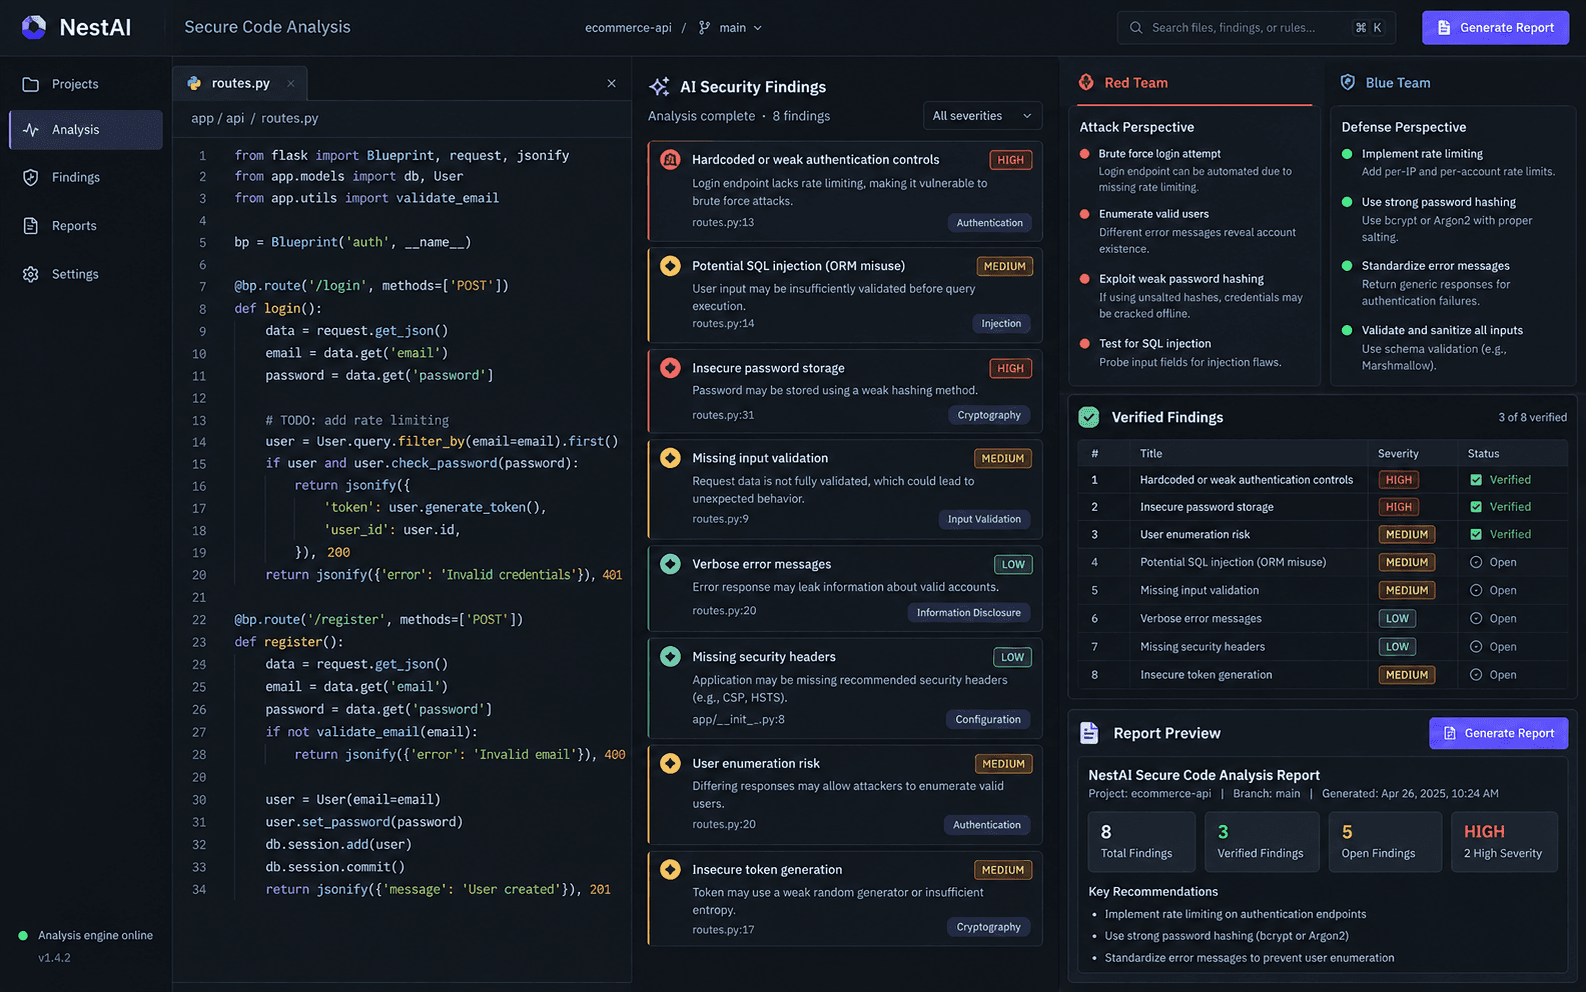1586x992 pixels.
Task: Click the Report Preview document icon
Action: pyautogui.click(x=1089, y=733)
